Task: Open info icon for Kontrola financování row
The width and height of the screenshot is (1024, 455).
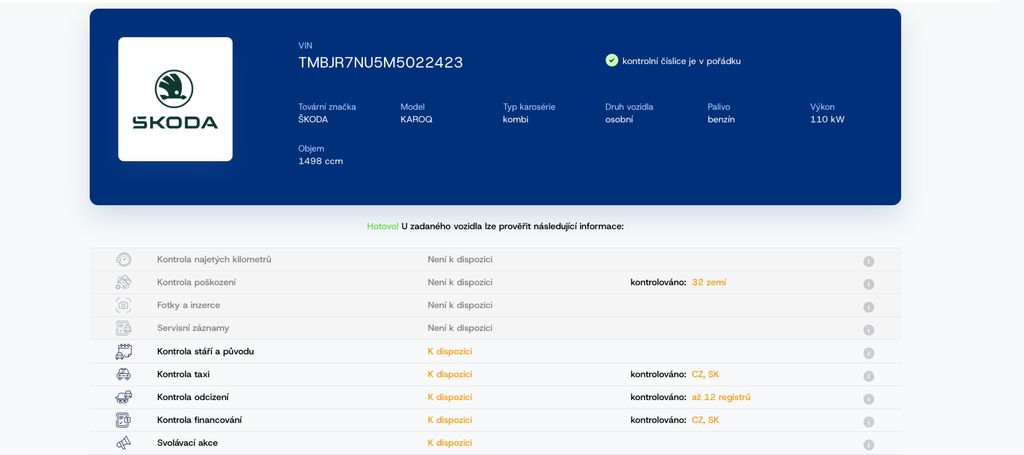Action: (869, 422)
